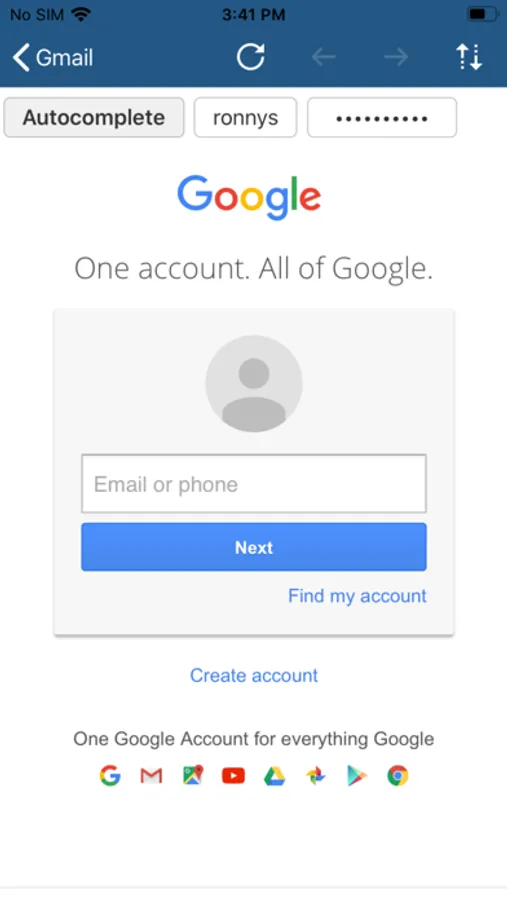
Task: Tap the Google Drive icon
Action: click(x=274, y=776)
